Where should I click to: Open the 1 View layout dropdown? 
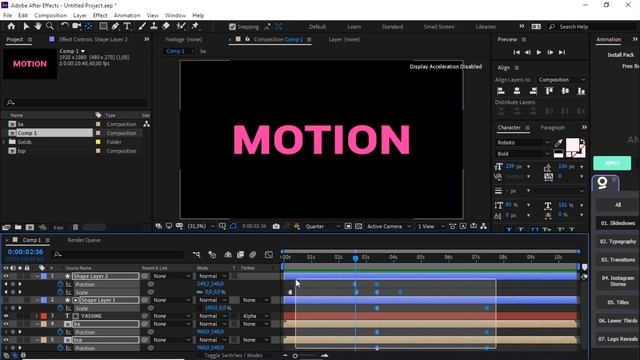coord(431,226)
